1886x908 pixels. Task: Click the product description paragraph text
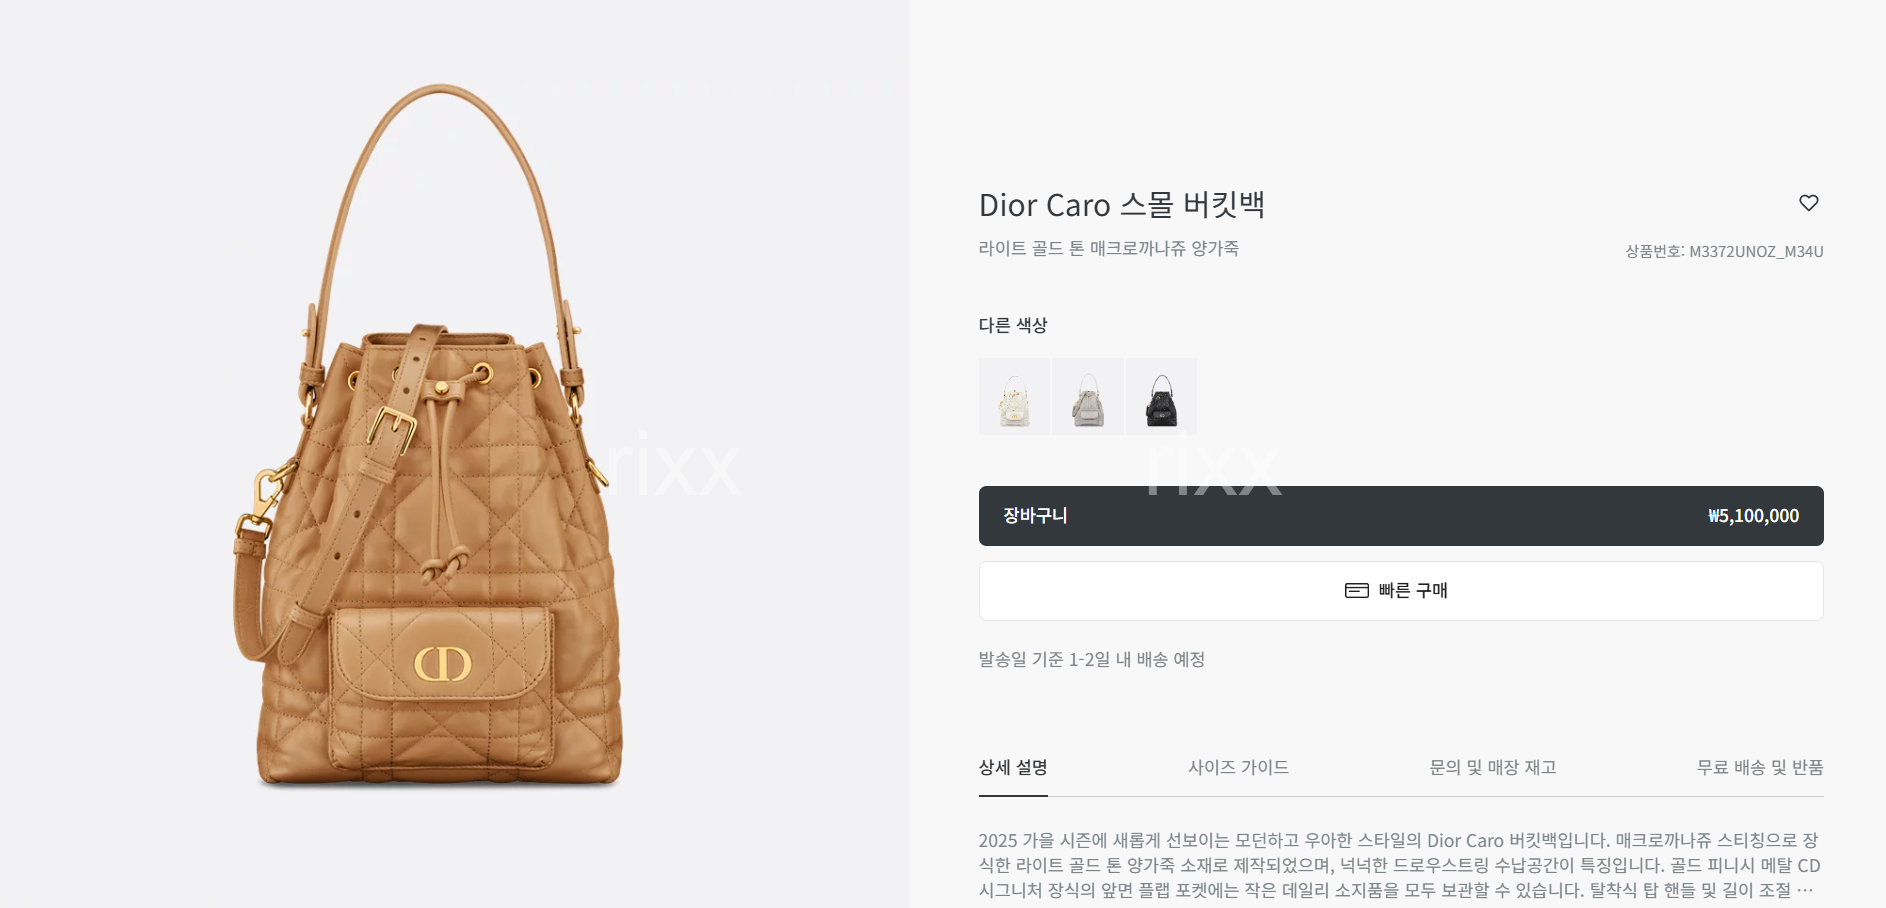pyautogui.click(x=1399, y=865)
